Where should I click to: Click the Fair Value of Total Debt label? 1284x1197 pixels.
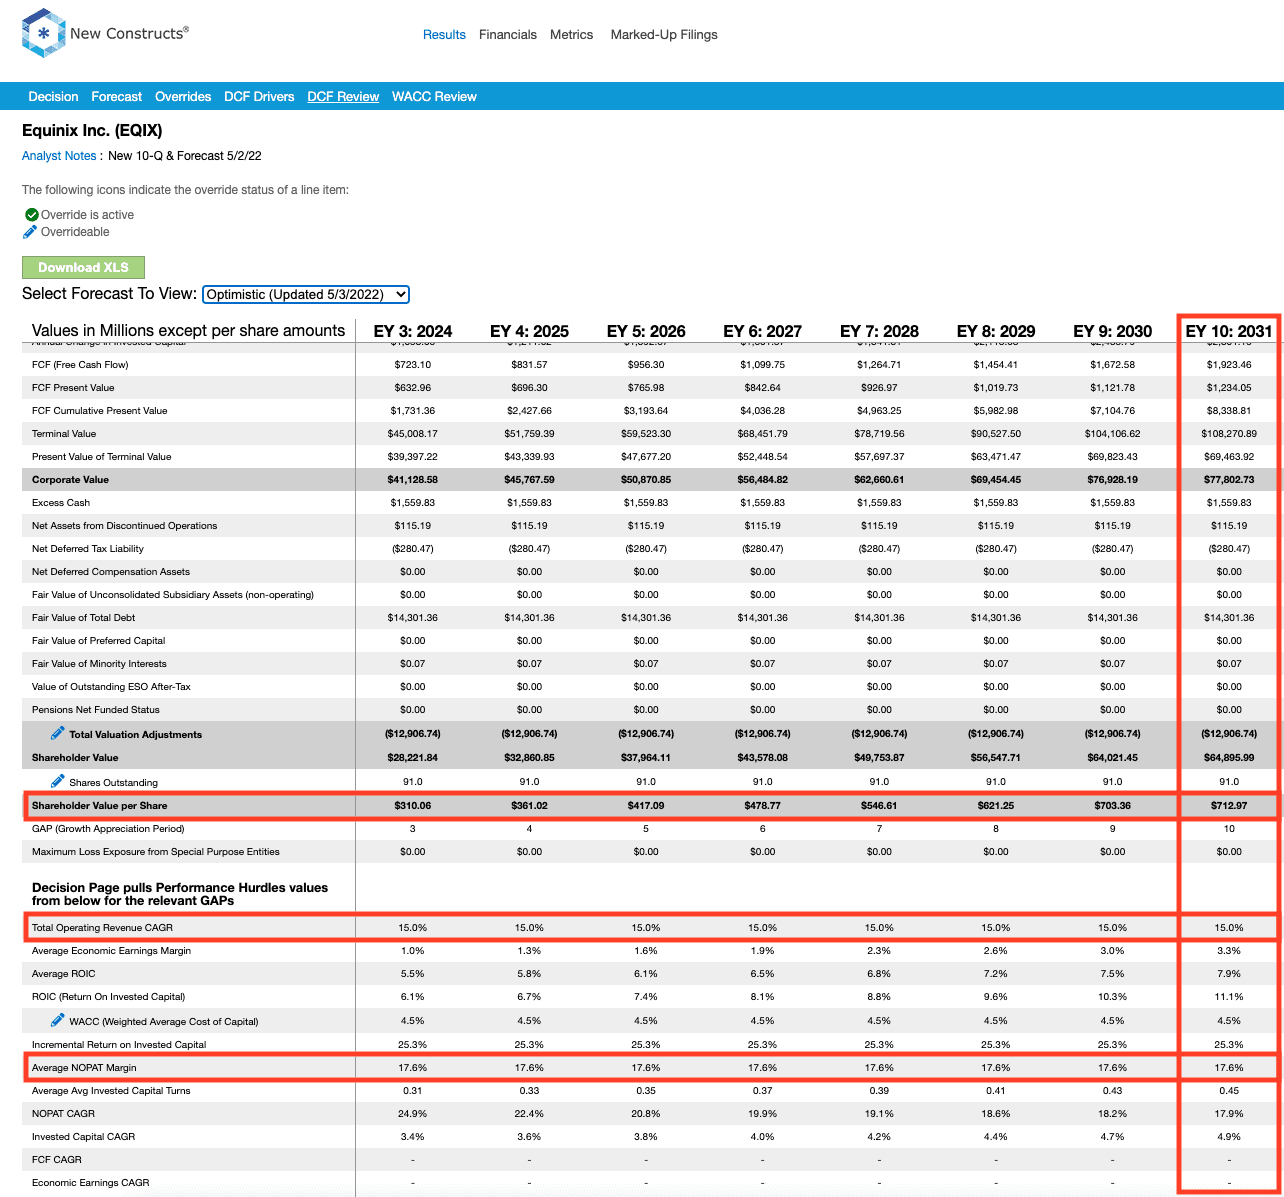pyautogui.click(x=83, y=618)
